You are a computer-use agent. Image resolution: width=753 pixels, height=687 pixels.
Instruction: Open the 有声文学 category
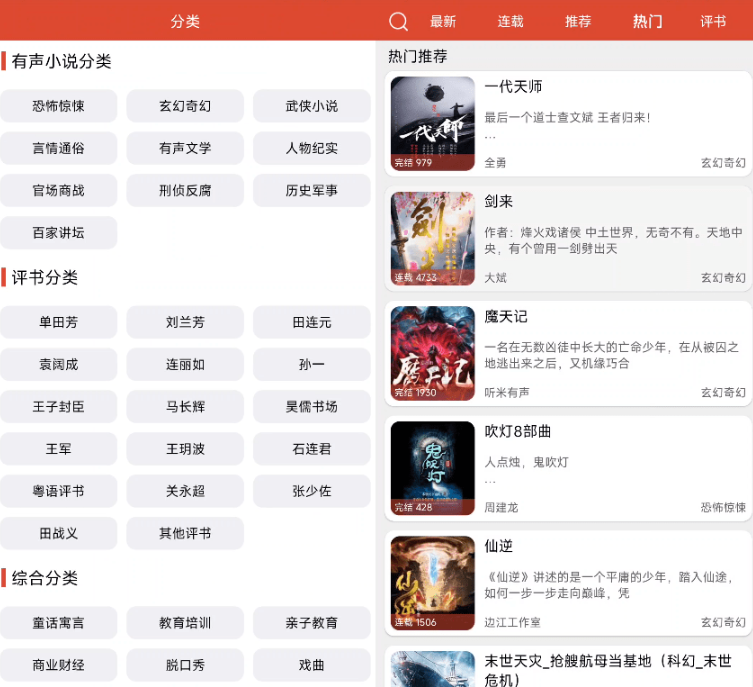[x=185, y=148]
